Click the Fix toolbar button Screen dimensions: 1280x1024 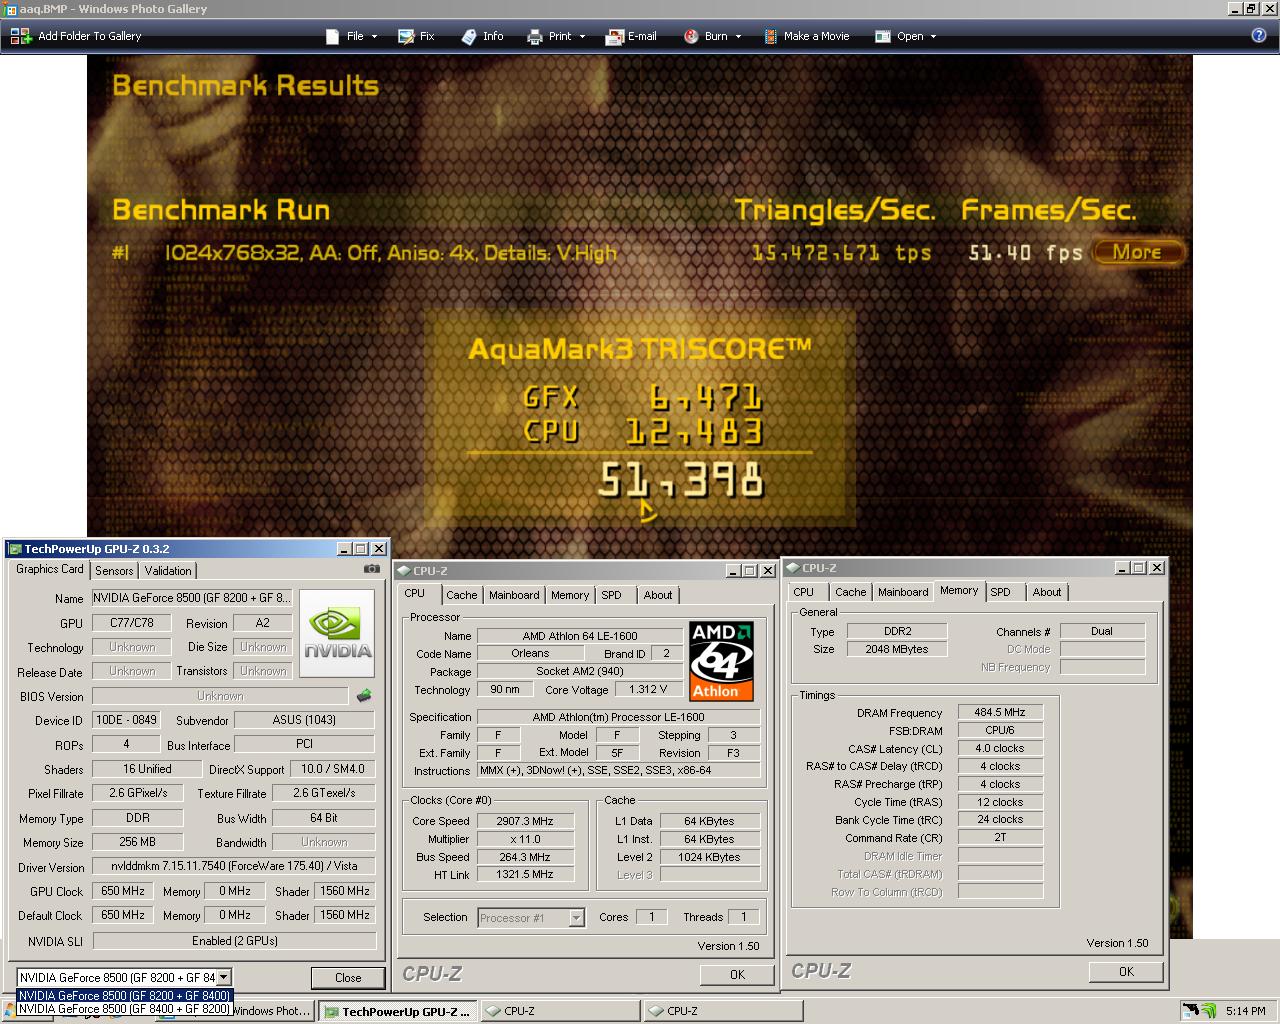[416, 36]
